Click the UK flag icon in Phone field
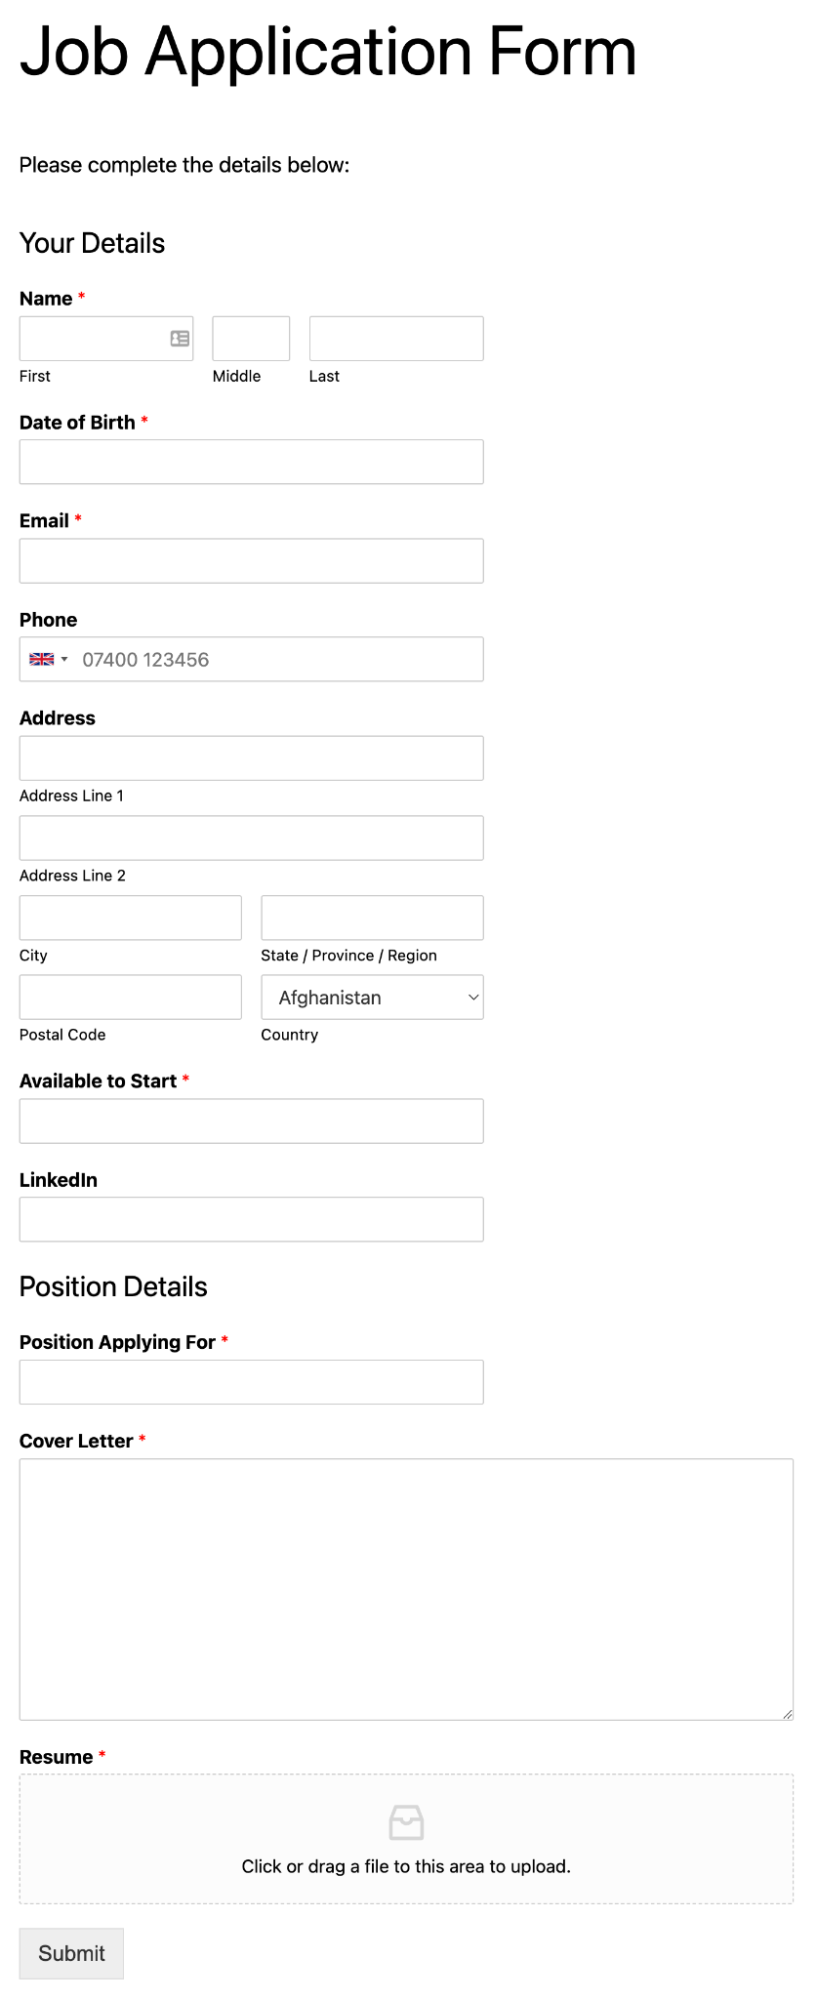The image size is (823, 1999). (x=42, y=659)
